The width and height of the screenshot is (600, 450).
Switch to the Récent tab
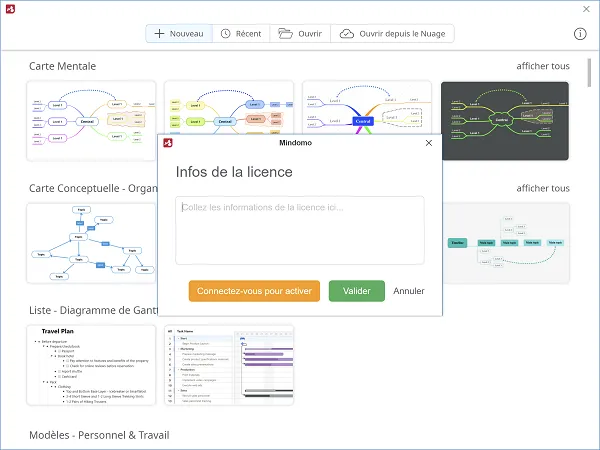point(241,34)
